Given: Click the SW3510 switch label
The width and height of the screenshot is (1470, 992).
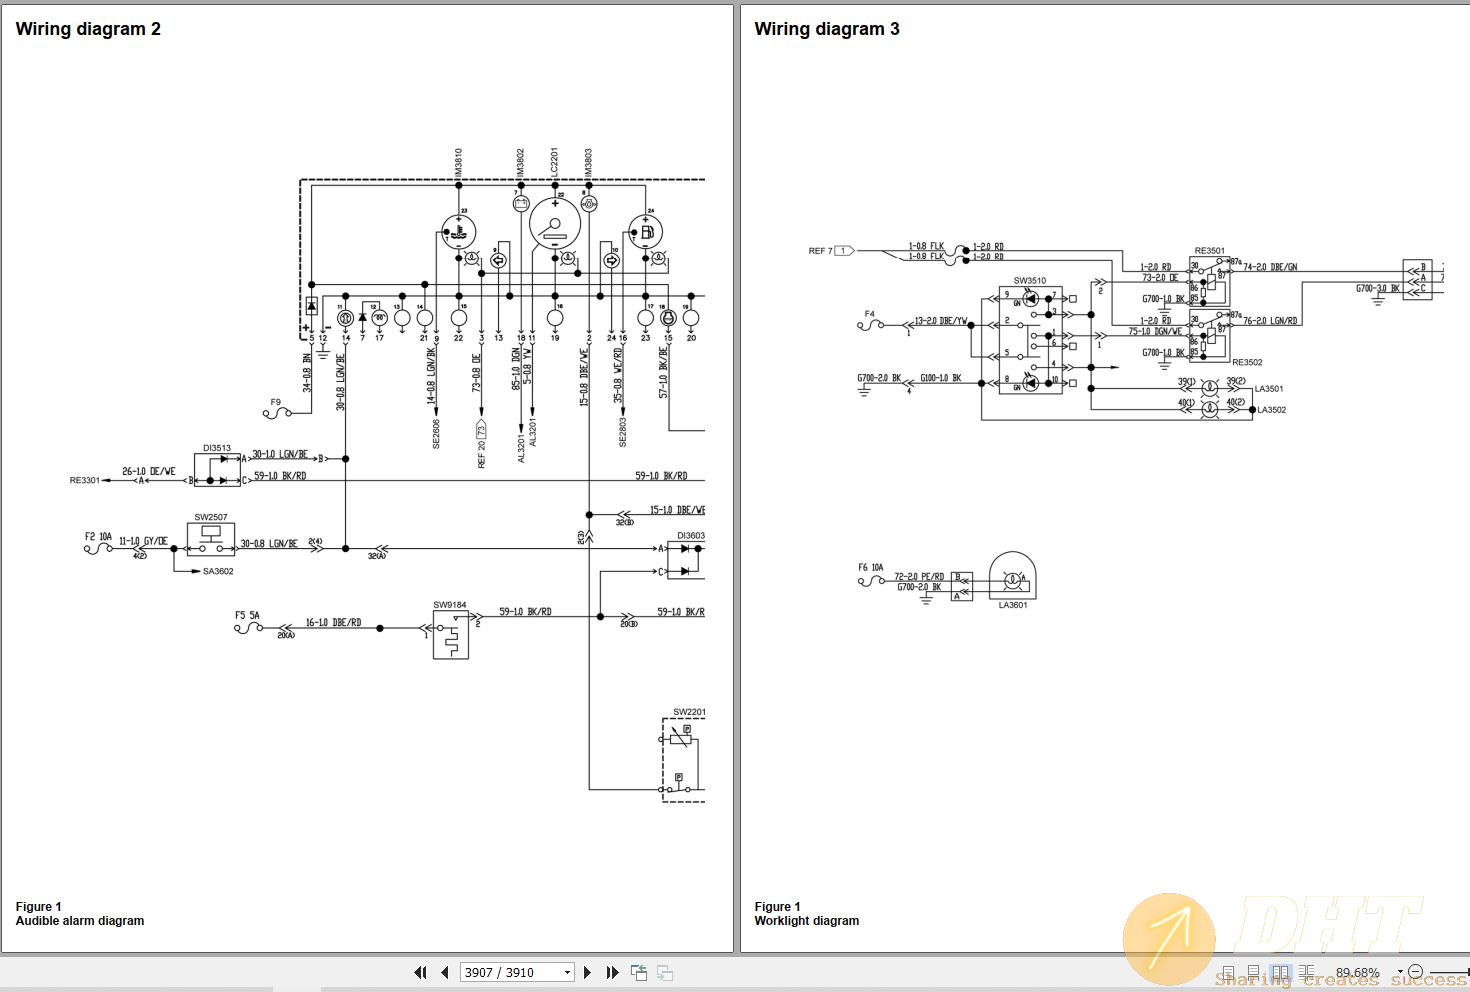Looking at the screenshot, I should click(1030, 281).
